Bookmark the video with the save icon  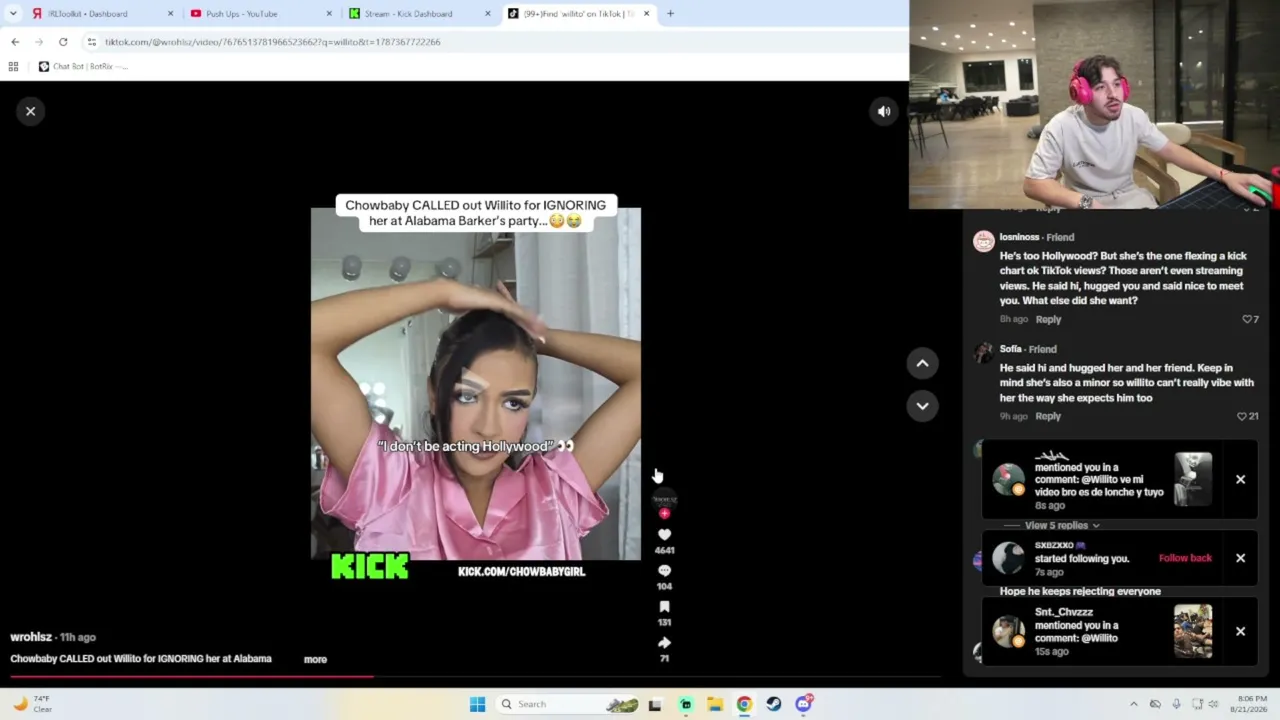pos(664,607)
